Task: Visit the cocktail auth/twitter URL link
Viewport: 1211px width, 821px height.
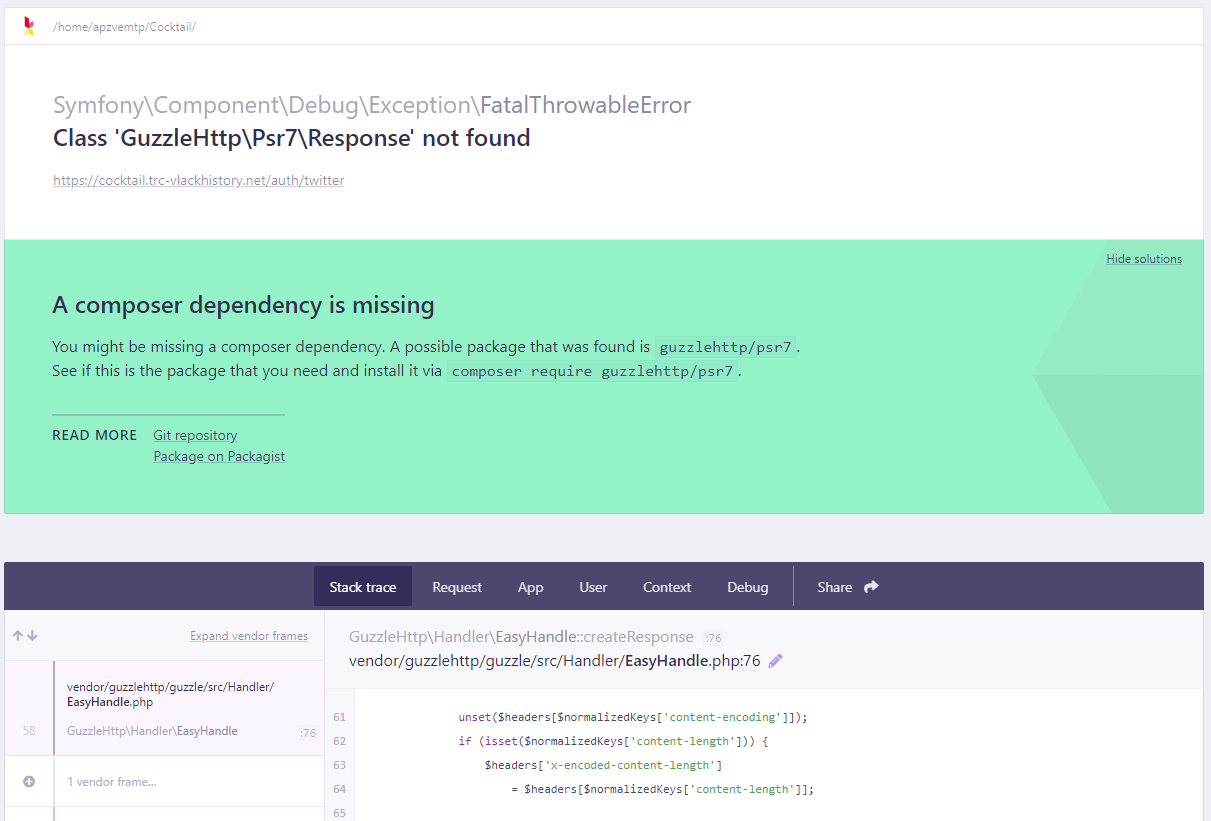Action: tap(198, 181)
